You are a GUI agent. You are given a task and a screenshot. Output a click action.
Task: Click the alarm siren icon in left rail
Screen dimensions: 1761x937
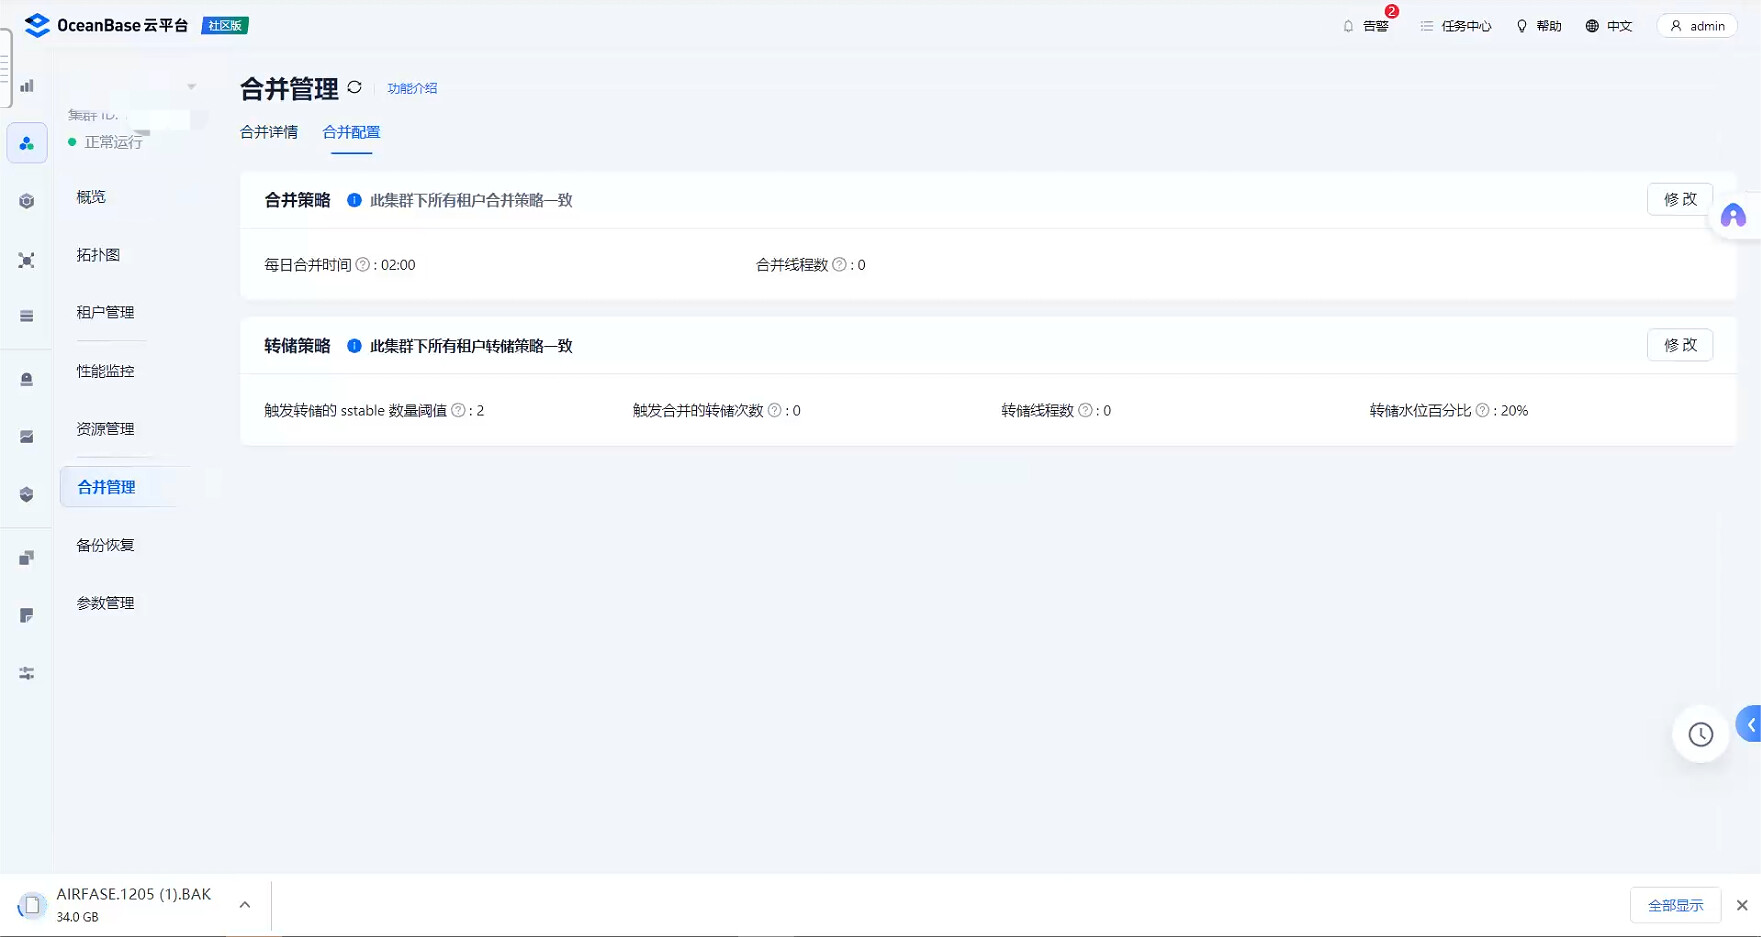click(27, 379)
